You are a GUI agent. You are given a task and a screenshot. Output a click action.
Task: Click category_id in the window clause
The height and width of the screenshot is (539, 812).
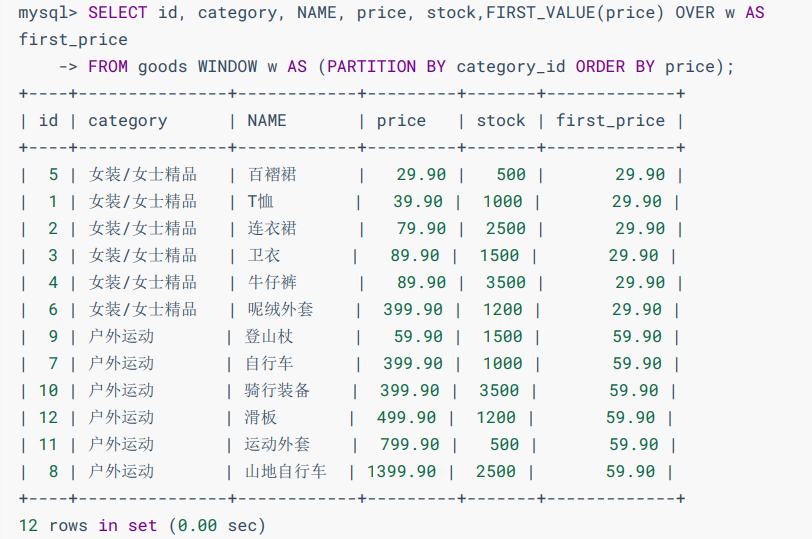pos(511,67)
